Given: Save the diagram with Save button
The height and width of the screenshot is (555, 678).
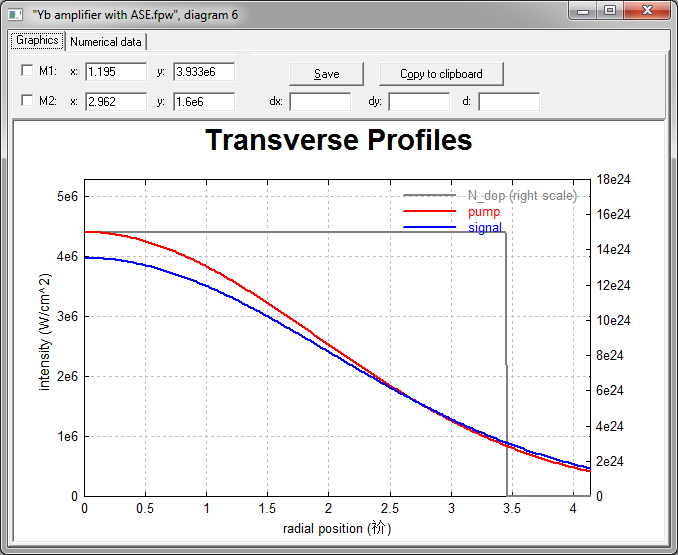Looking at the screenshot, I should click(326, 74).
